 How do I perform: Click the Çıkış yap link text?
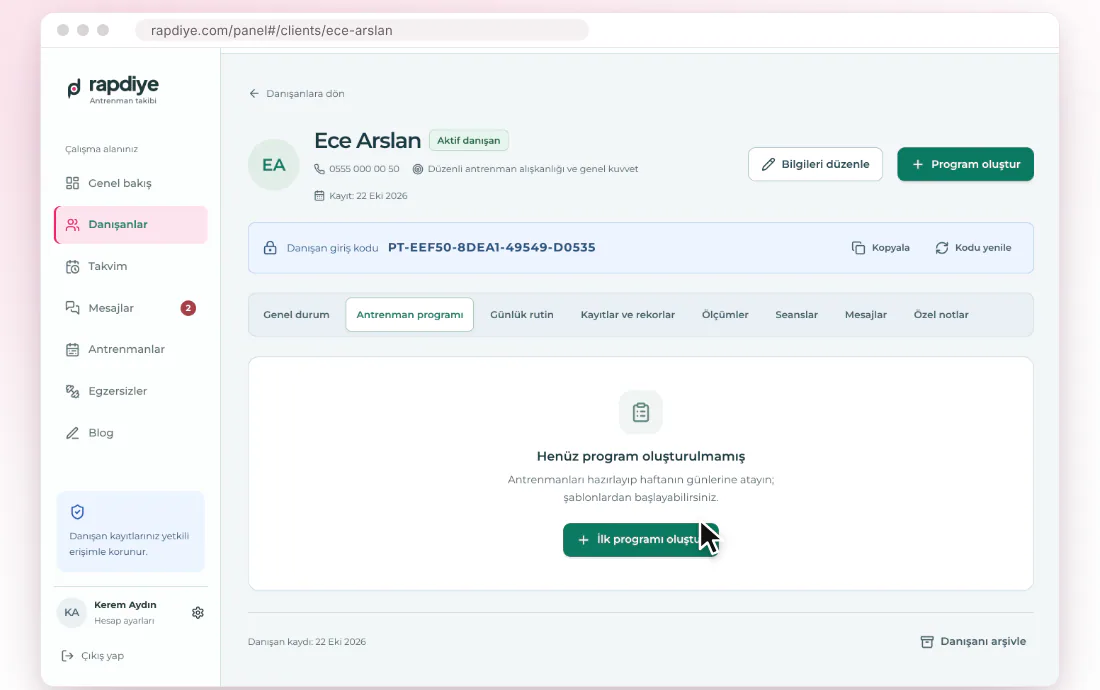point(102,656)
